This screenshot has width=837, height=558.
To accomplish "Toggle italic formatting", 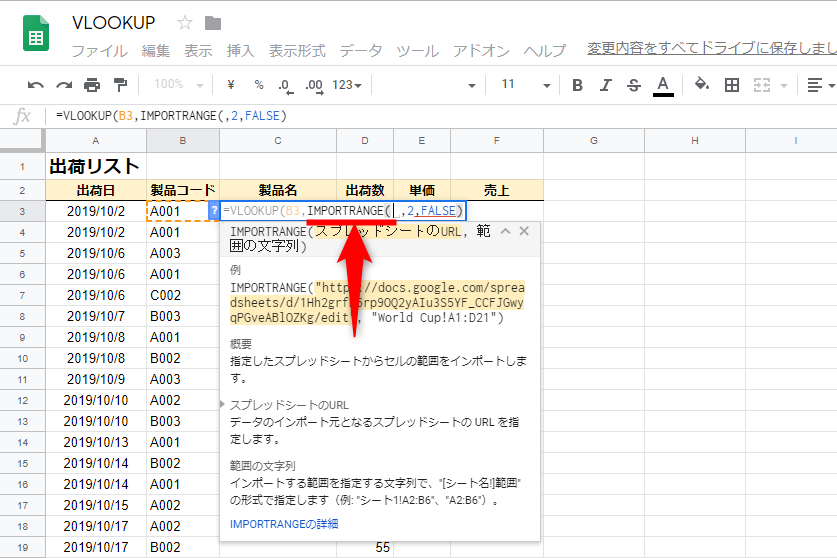I will 605,85.
